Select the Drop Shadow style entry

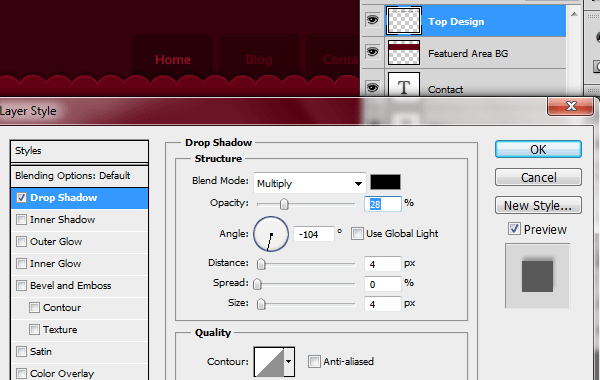(x=80, y=198)
